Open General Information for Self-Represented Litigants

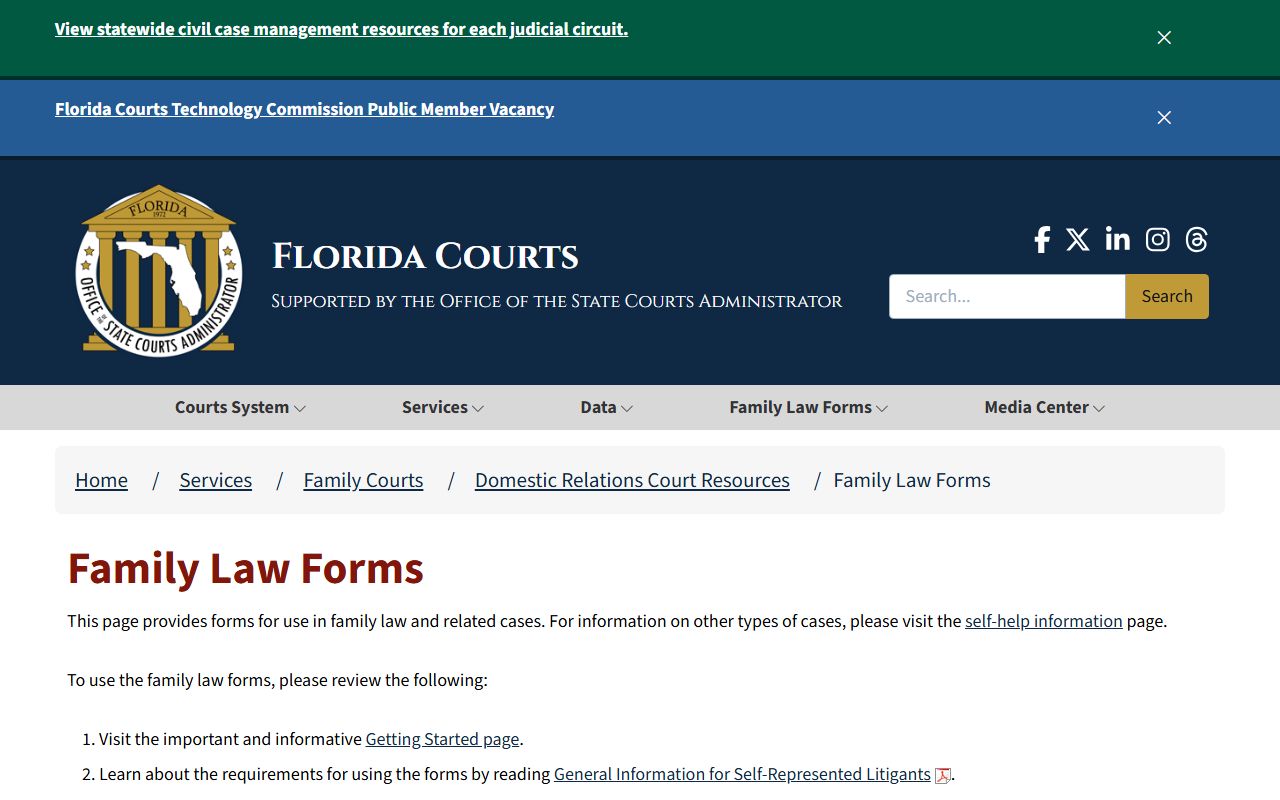coord(742,774)
